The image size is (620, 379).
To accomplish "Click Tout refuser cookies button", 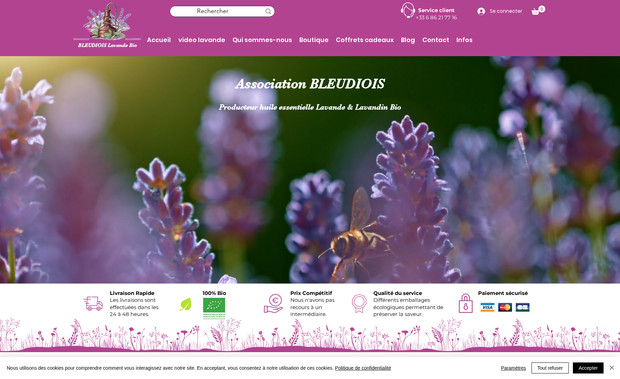I will (550, 368).
